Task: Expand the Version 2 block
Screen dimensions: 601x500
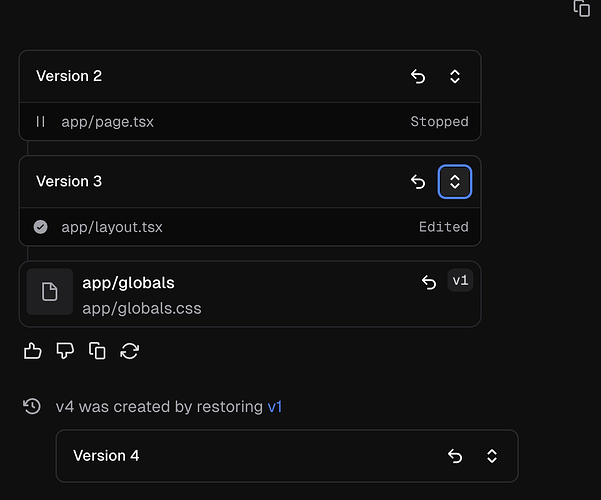Action: tap(455, 77)
